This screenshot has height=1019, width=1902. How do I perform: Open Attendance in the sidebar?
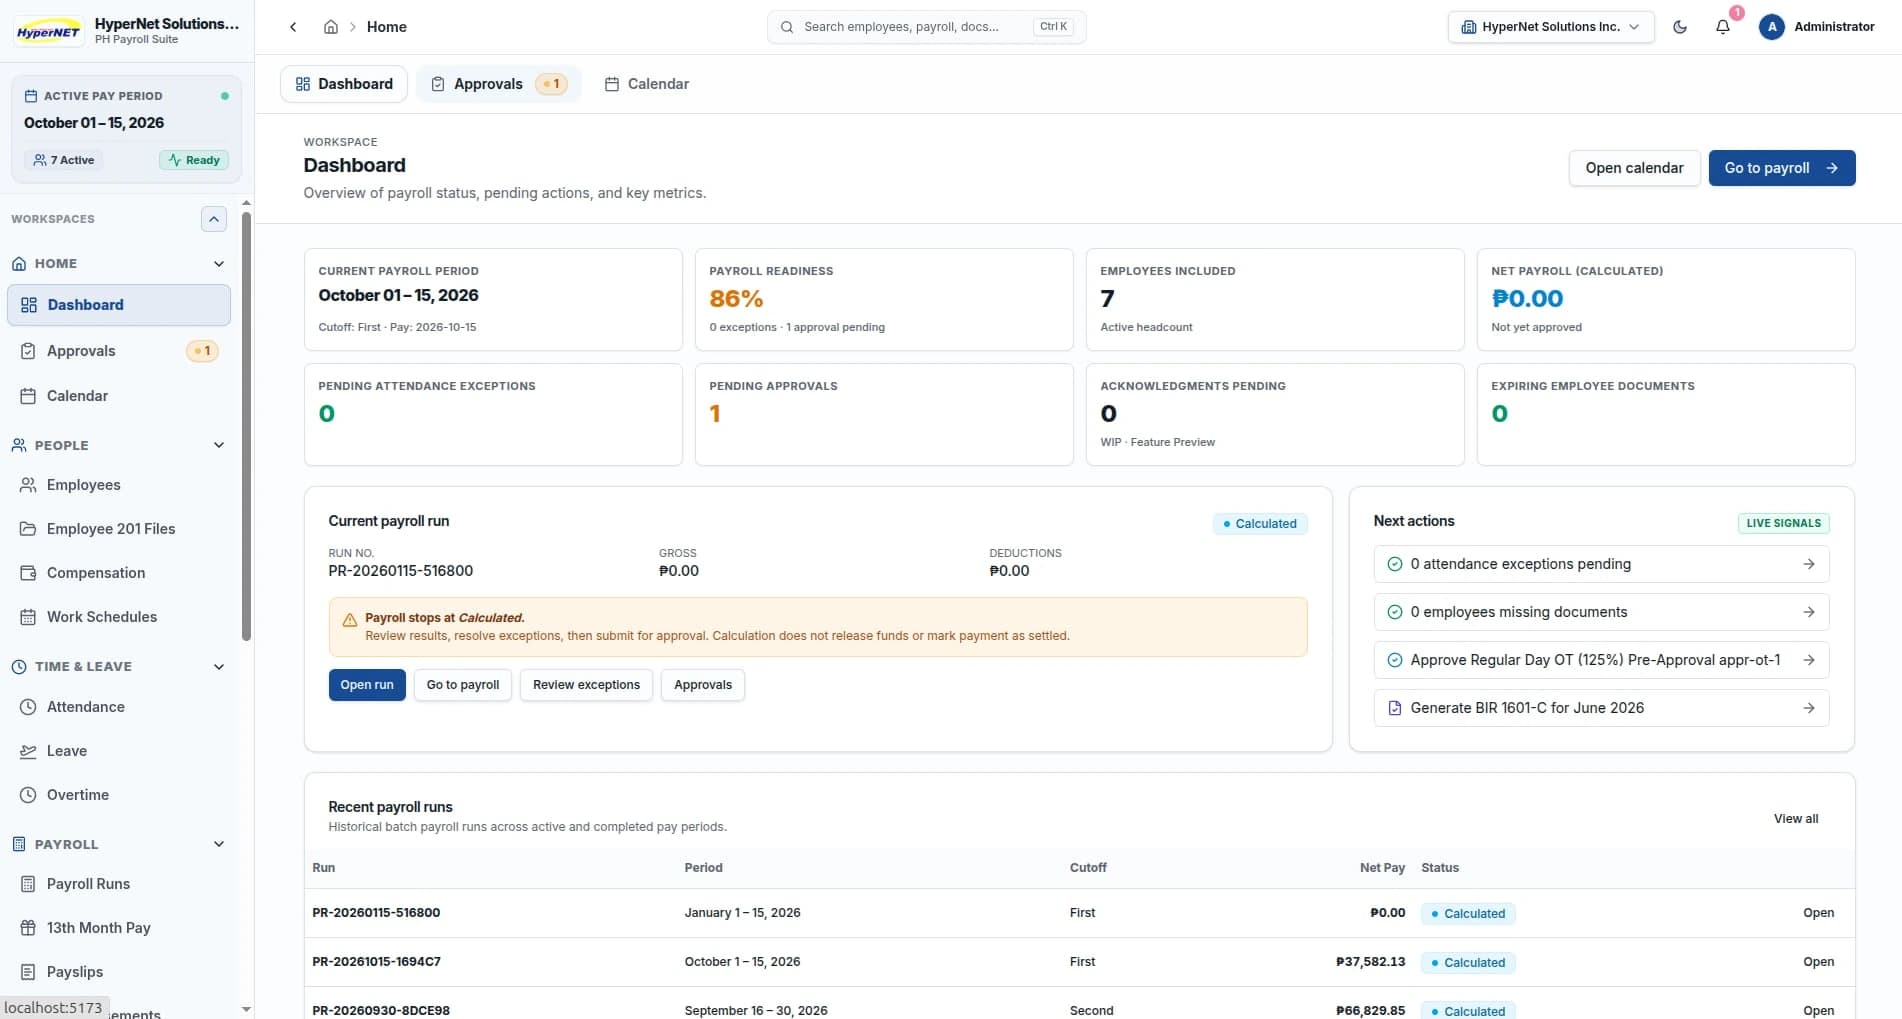point(119,707)
